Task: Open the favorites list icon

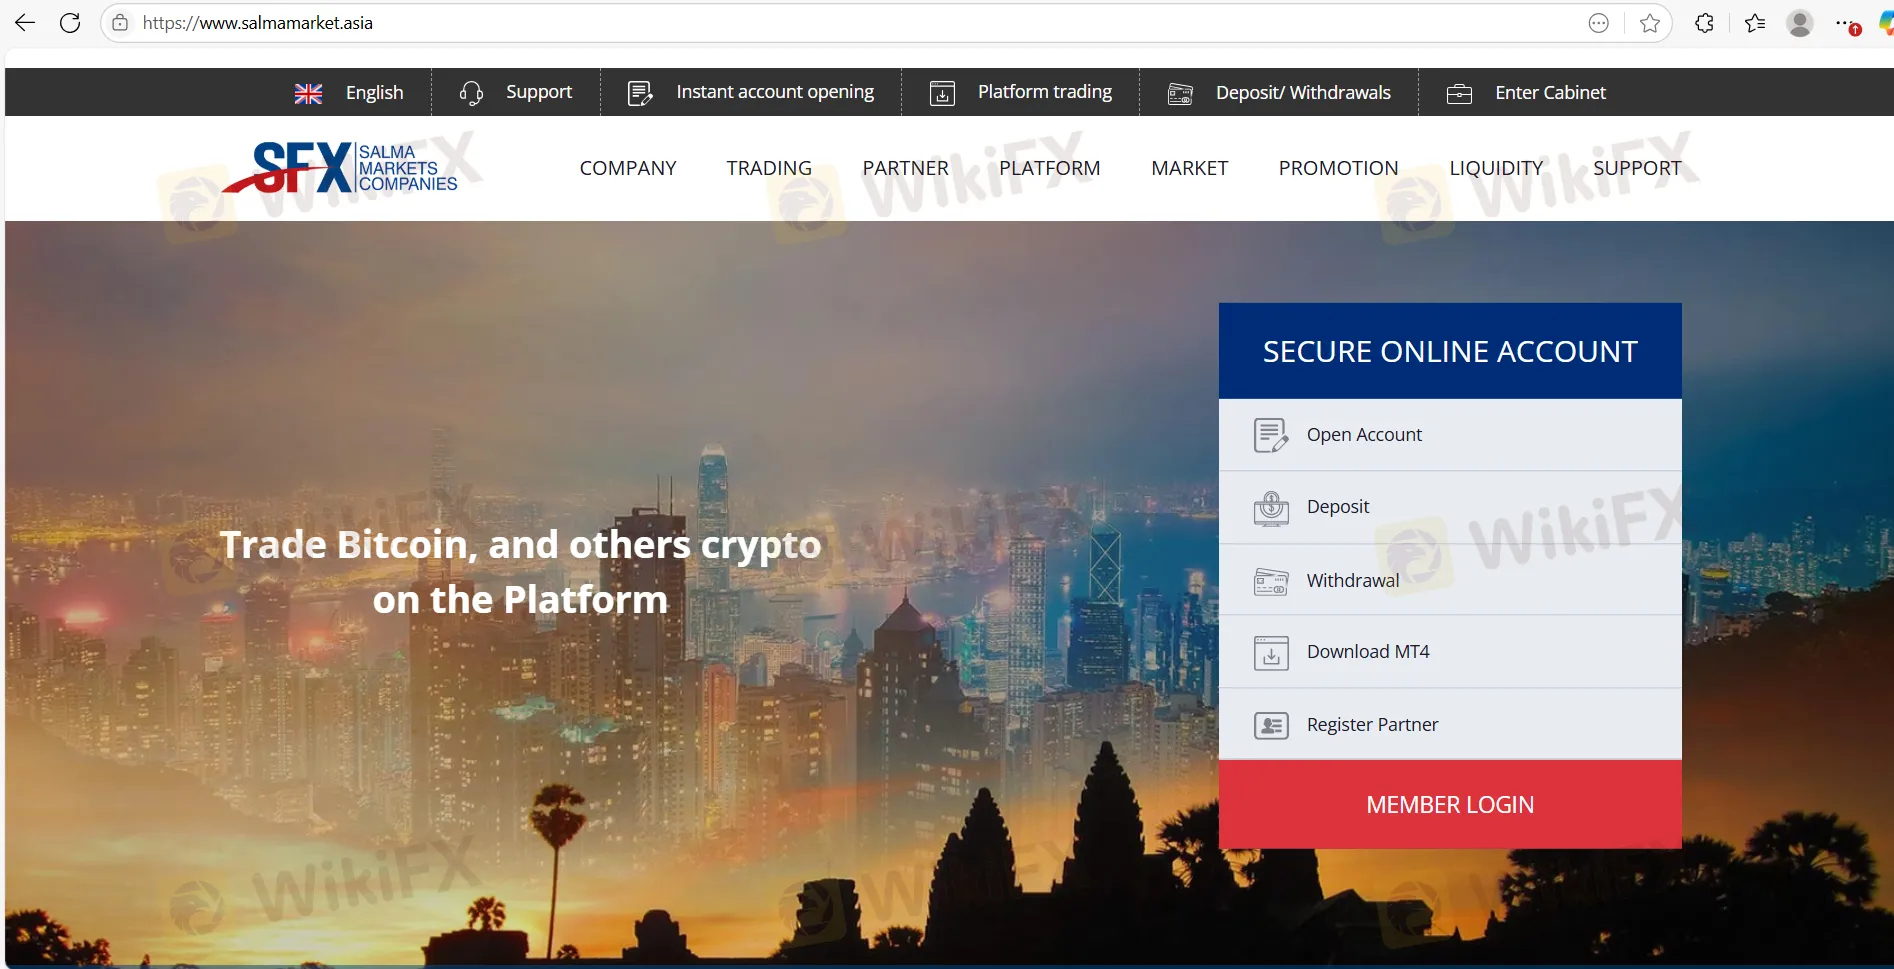Action: [1755, 23]
